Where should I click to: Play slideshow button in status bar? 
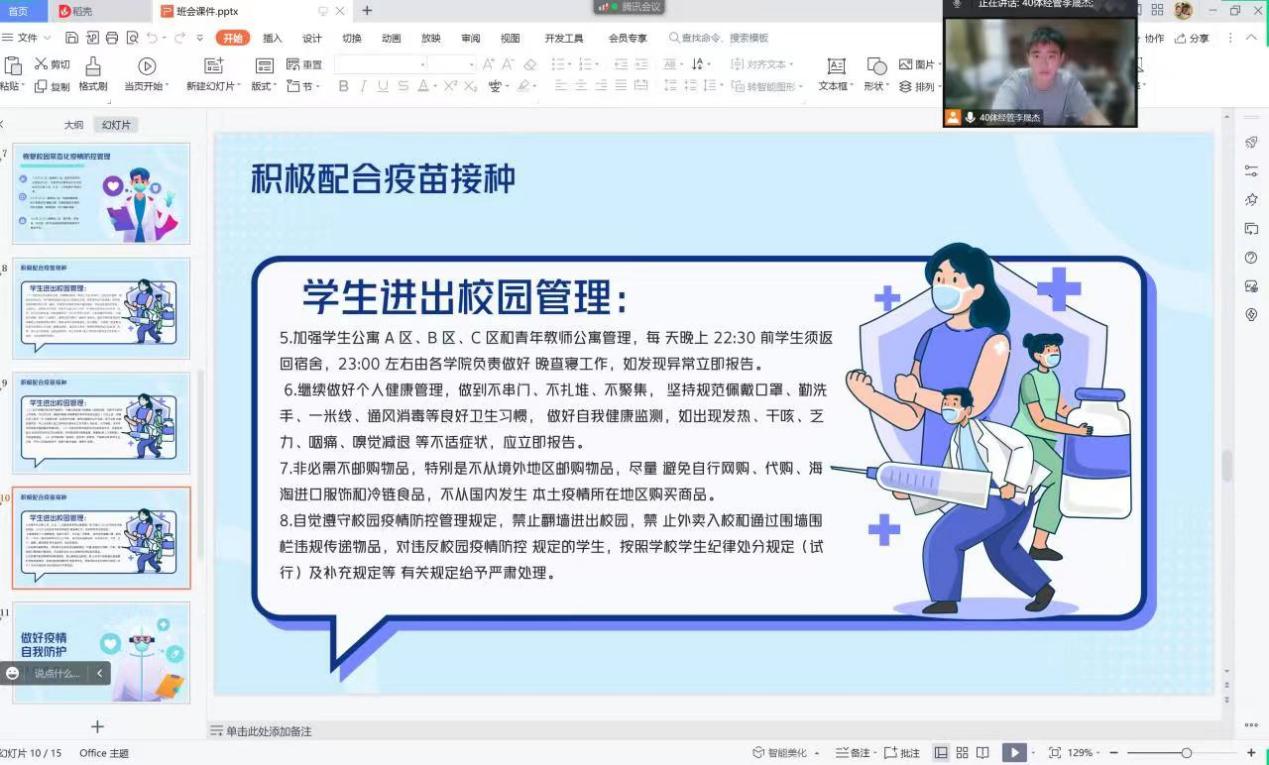pos(1014,753)
